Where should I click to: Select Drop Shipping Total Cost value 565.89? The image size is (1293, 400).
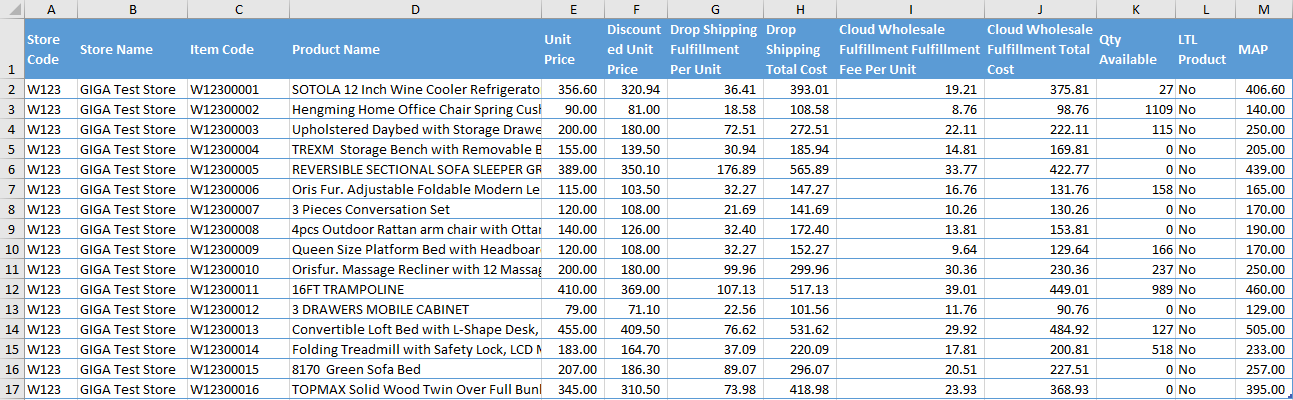[x=799, y=169]
